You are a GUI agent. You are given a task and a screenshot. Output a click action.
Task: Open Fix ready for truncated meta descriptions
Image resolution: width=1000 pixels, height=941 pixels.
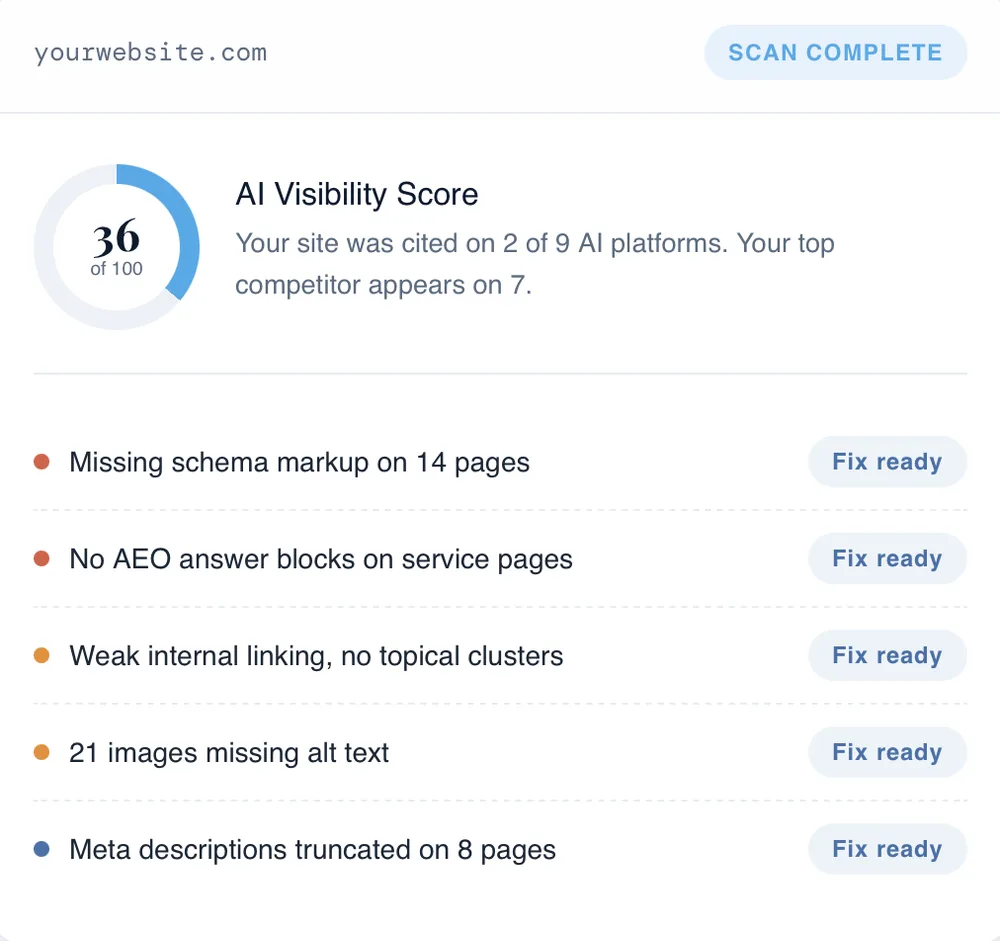pos(887,849)
